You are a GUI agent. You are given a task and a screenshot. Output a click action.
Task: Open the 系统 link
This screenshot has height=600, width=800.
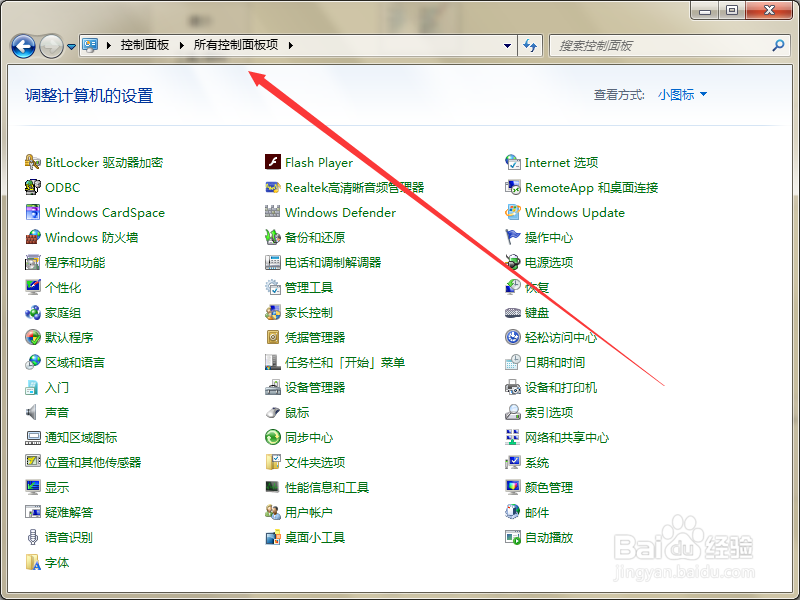[x=537, y=463]
